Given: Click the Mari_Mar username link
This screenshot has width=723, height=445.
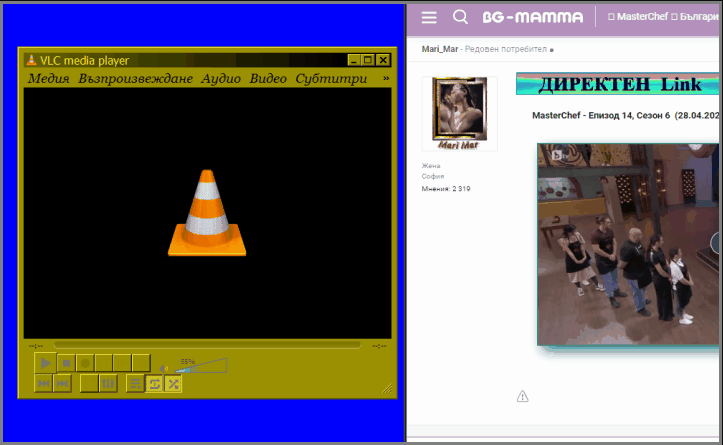Looking at the screenshot, I should pos(439,48).
